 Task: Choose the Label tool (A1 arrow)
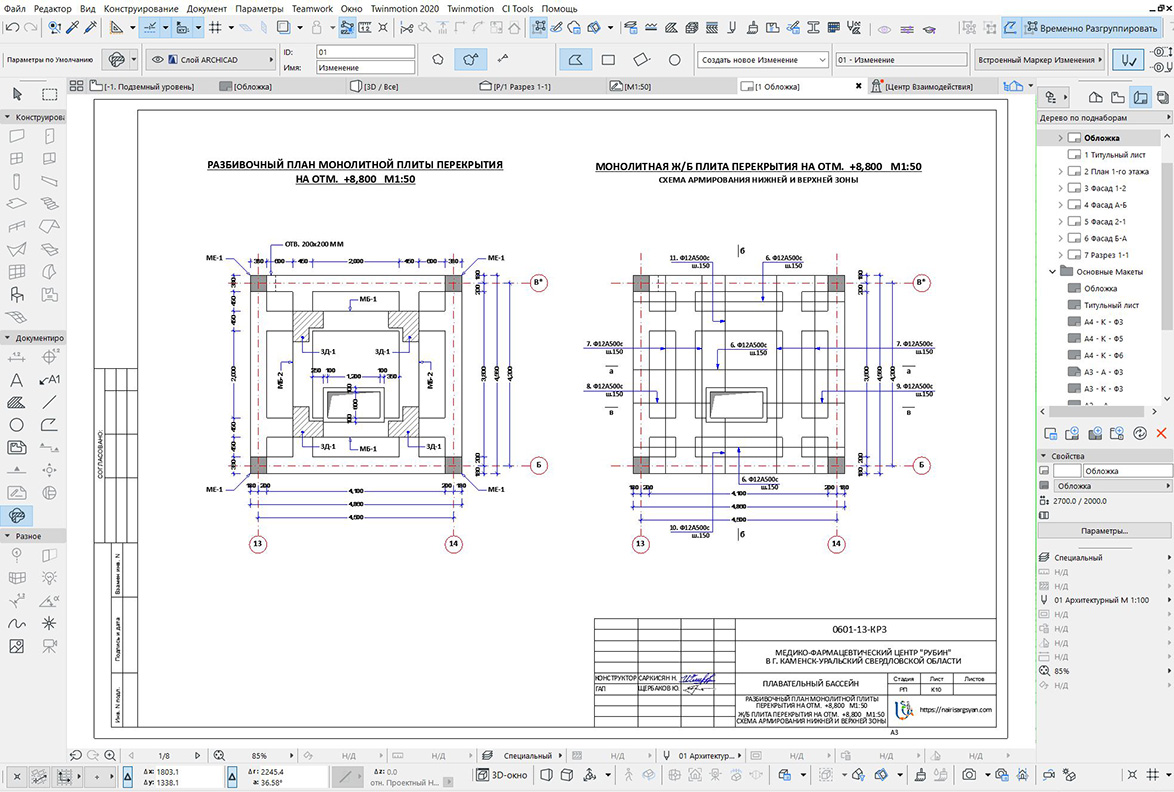49,380
